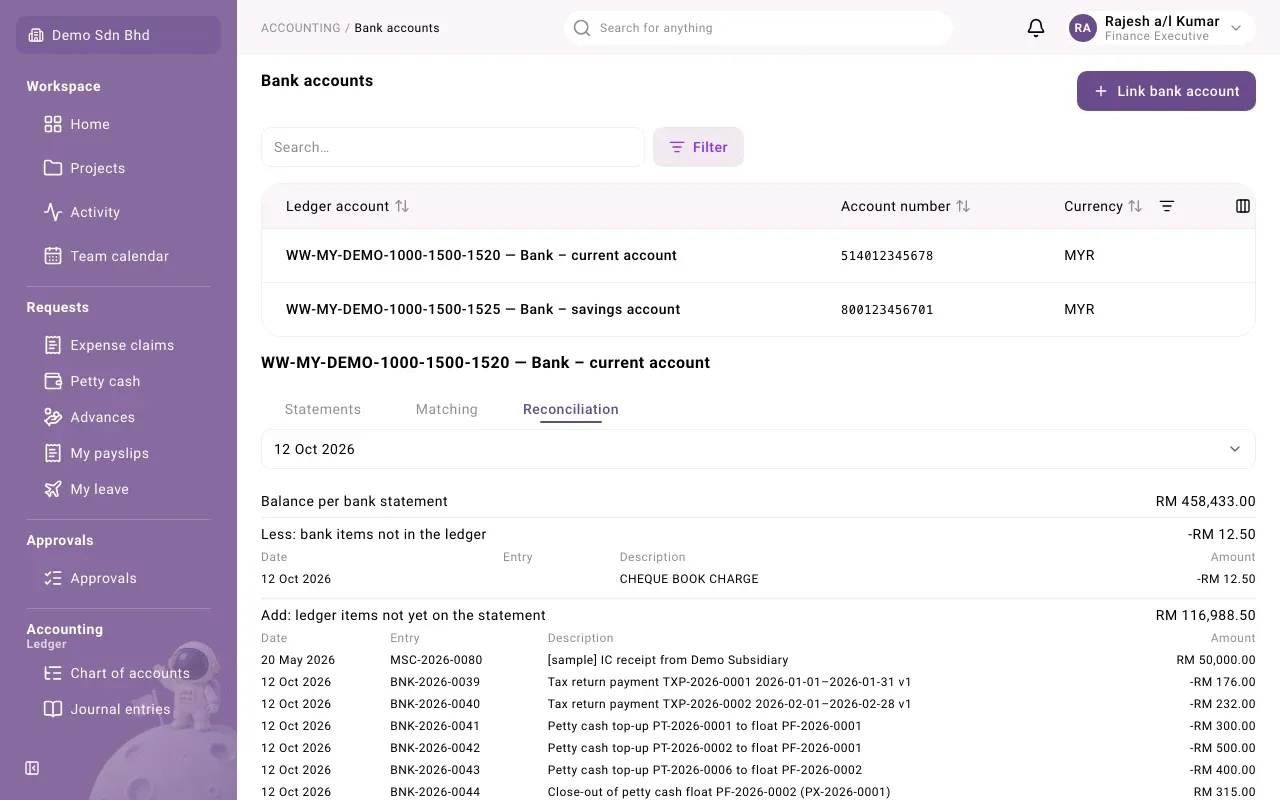Switch to Matching tab

click(x=447, y=409)
